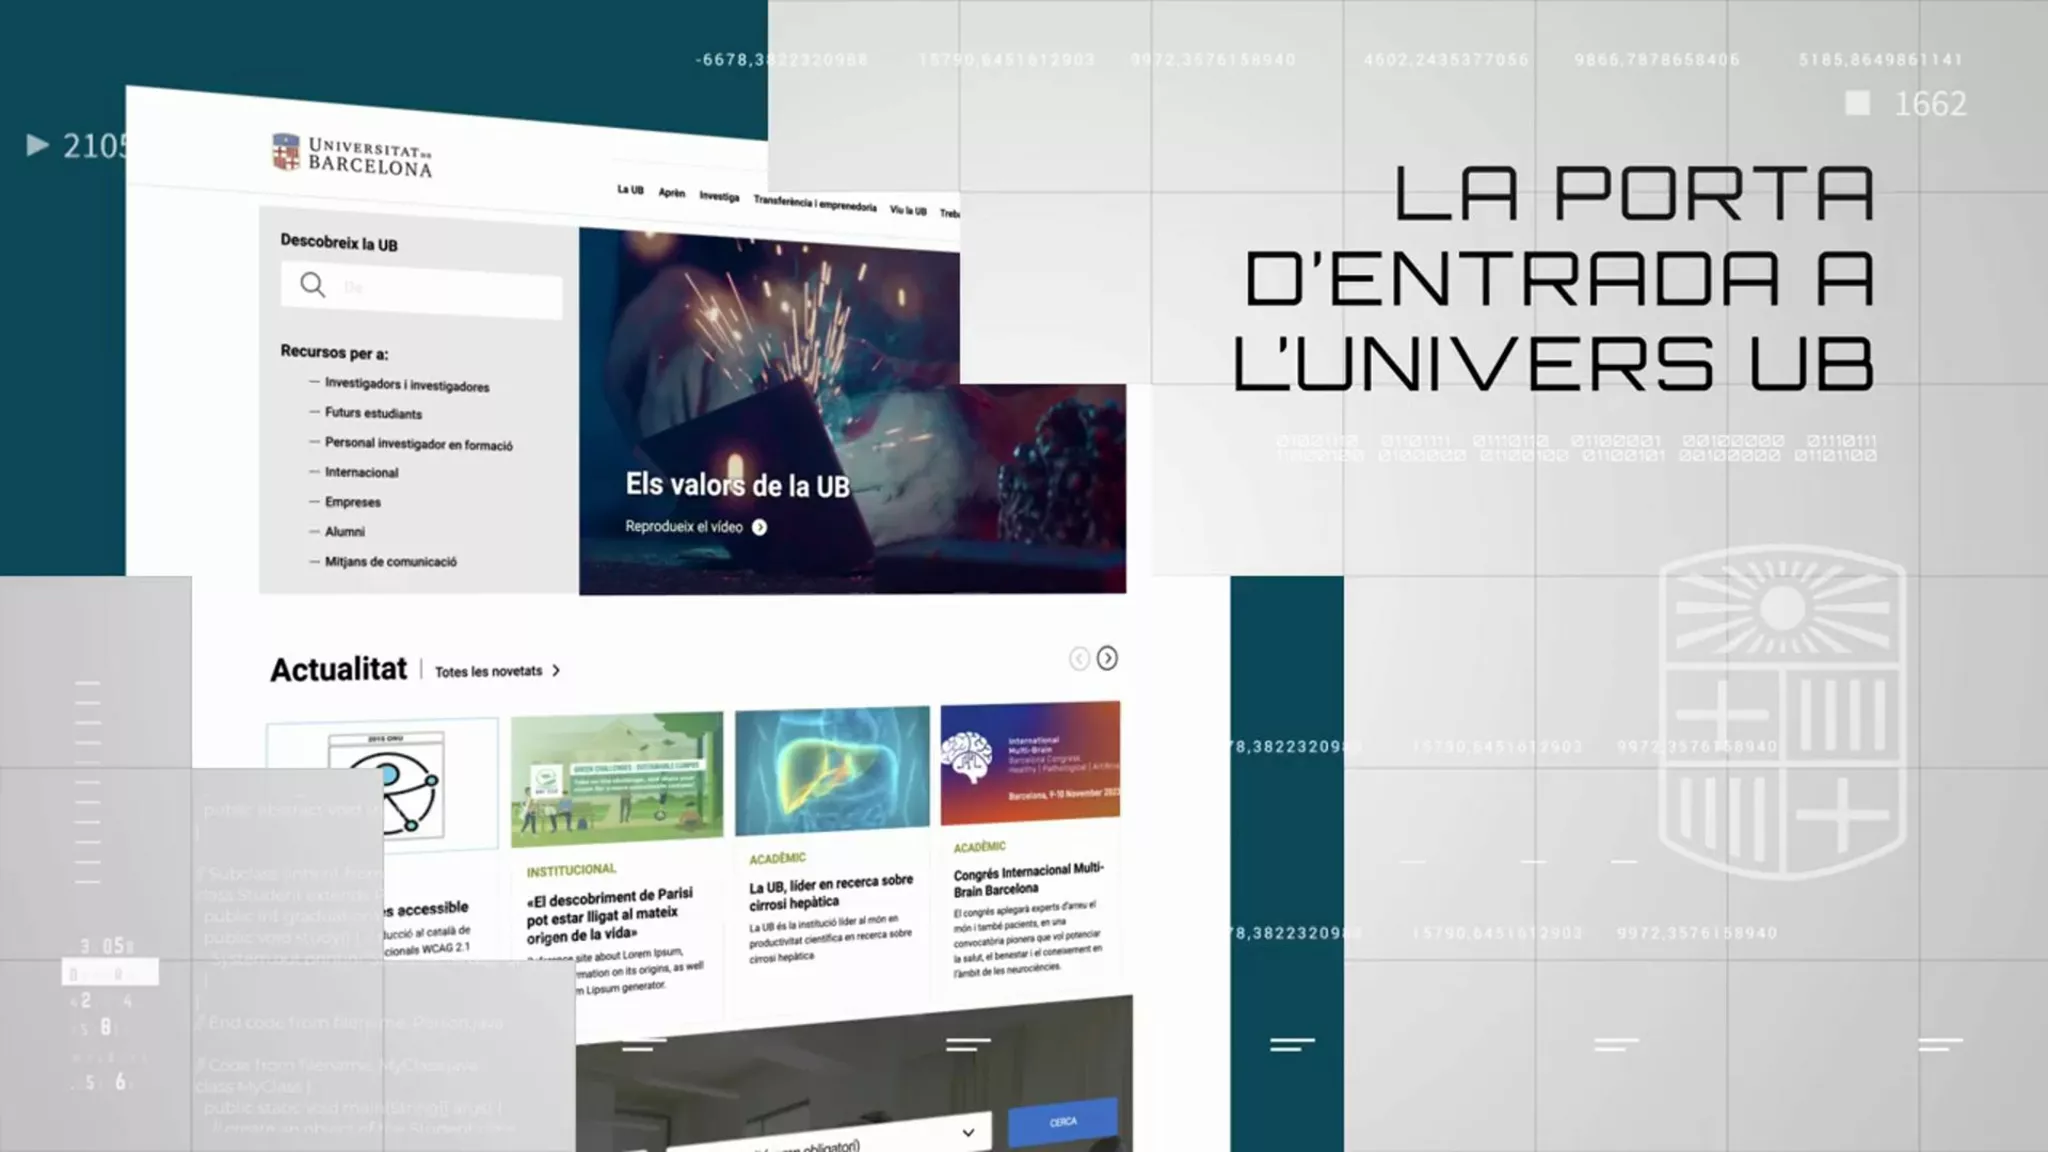Click the Actualitat section heading
This screenshot has width=2048, height=1152.
pos(338,669)
